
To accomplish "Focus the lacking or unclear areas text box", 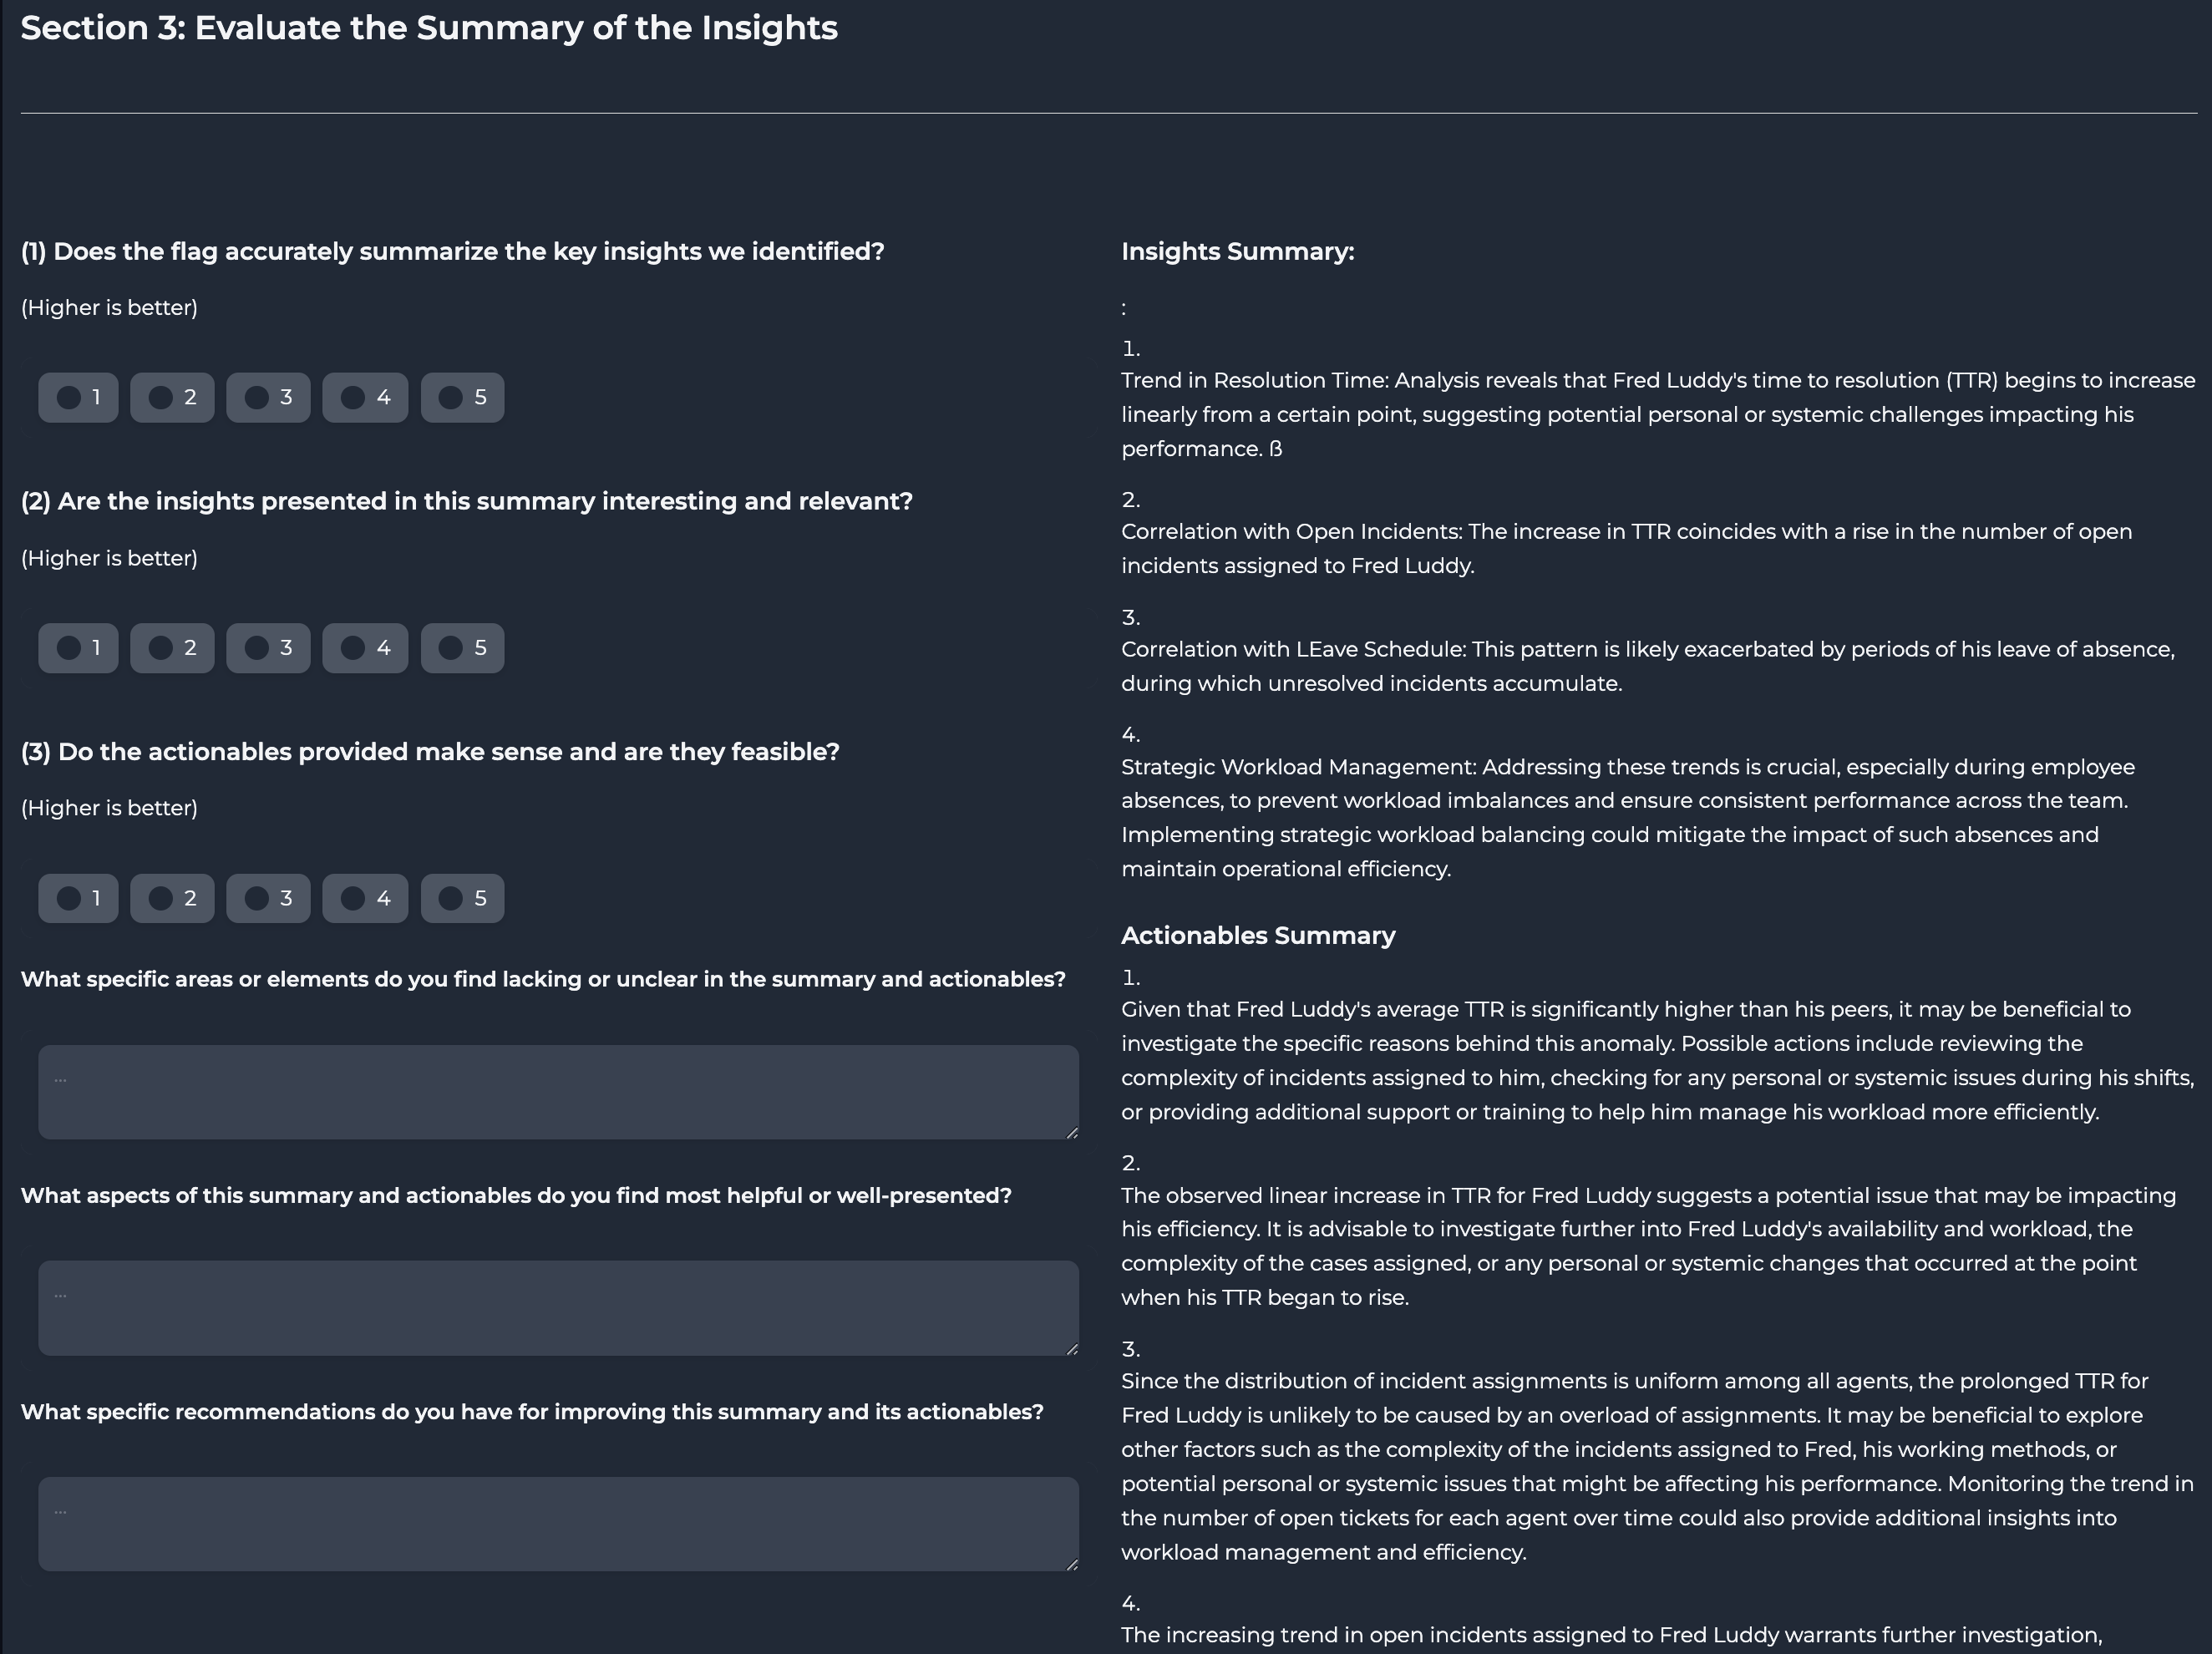I will [x=558, y=1092].
